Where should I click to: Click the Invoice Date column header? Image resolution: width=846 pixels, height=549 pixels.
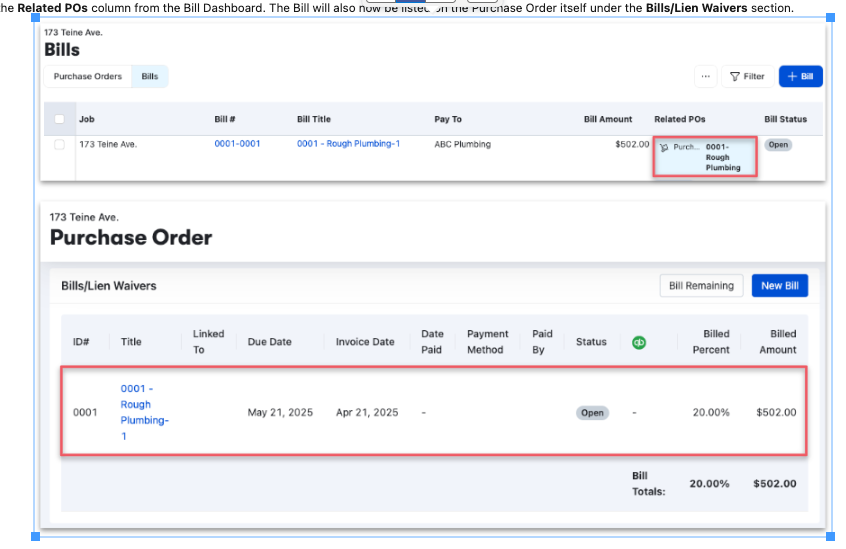click(x=365, y=342)
